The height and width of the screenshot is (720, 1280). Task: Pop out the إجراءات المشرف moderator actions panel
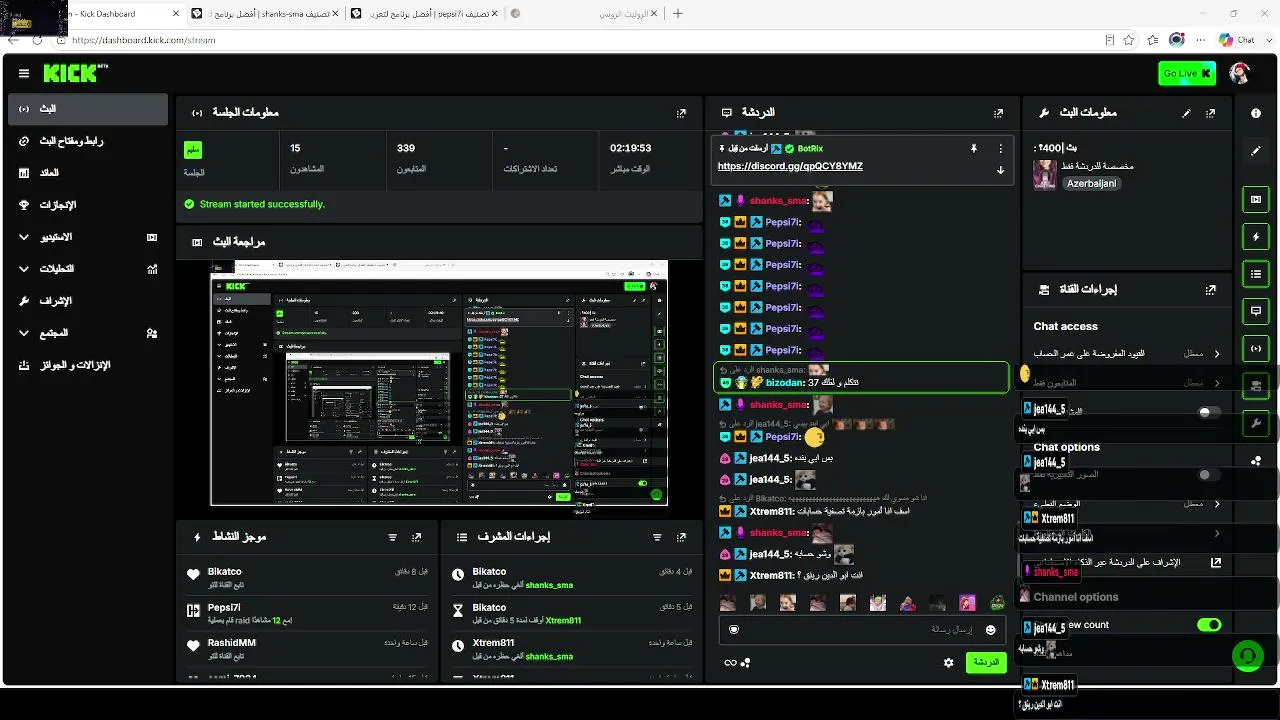pos(681,537)
